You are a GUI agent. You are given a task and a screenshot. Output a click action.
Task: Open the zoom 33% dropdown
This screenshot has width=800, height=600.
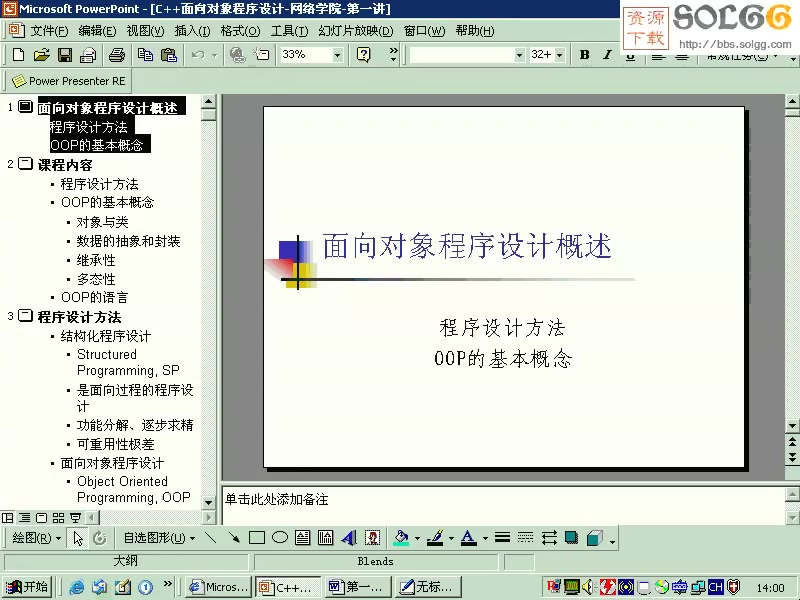[337, 55]
